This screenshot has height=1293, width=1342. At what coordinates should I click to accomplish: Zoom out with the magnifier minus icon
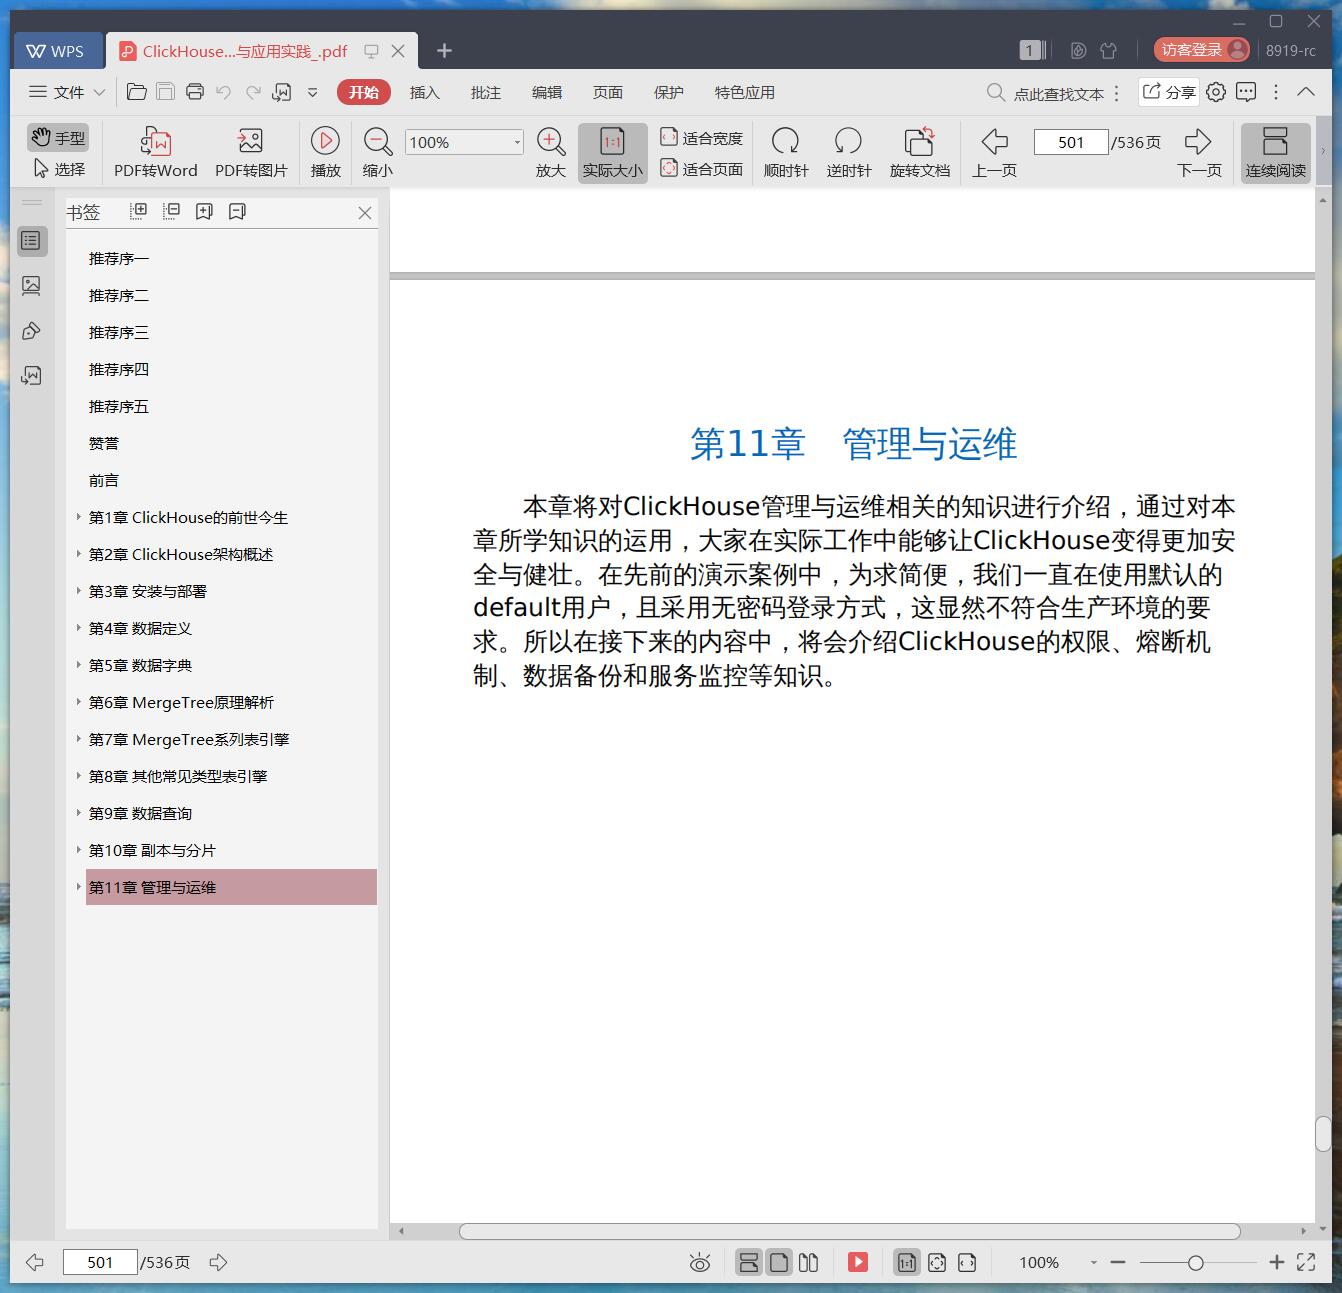tap(377, 153)
